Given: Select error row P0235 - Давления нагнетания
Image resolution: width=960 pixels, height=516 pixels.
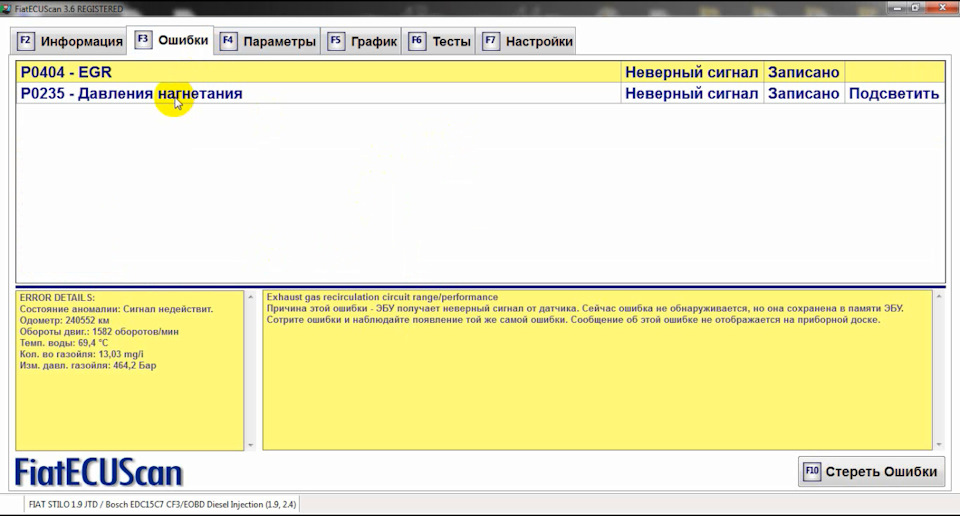Looking at the screenshot, I should point(480,94).
